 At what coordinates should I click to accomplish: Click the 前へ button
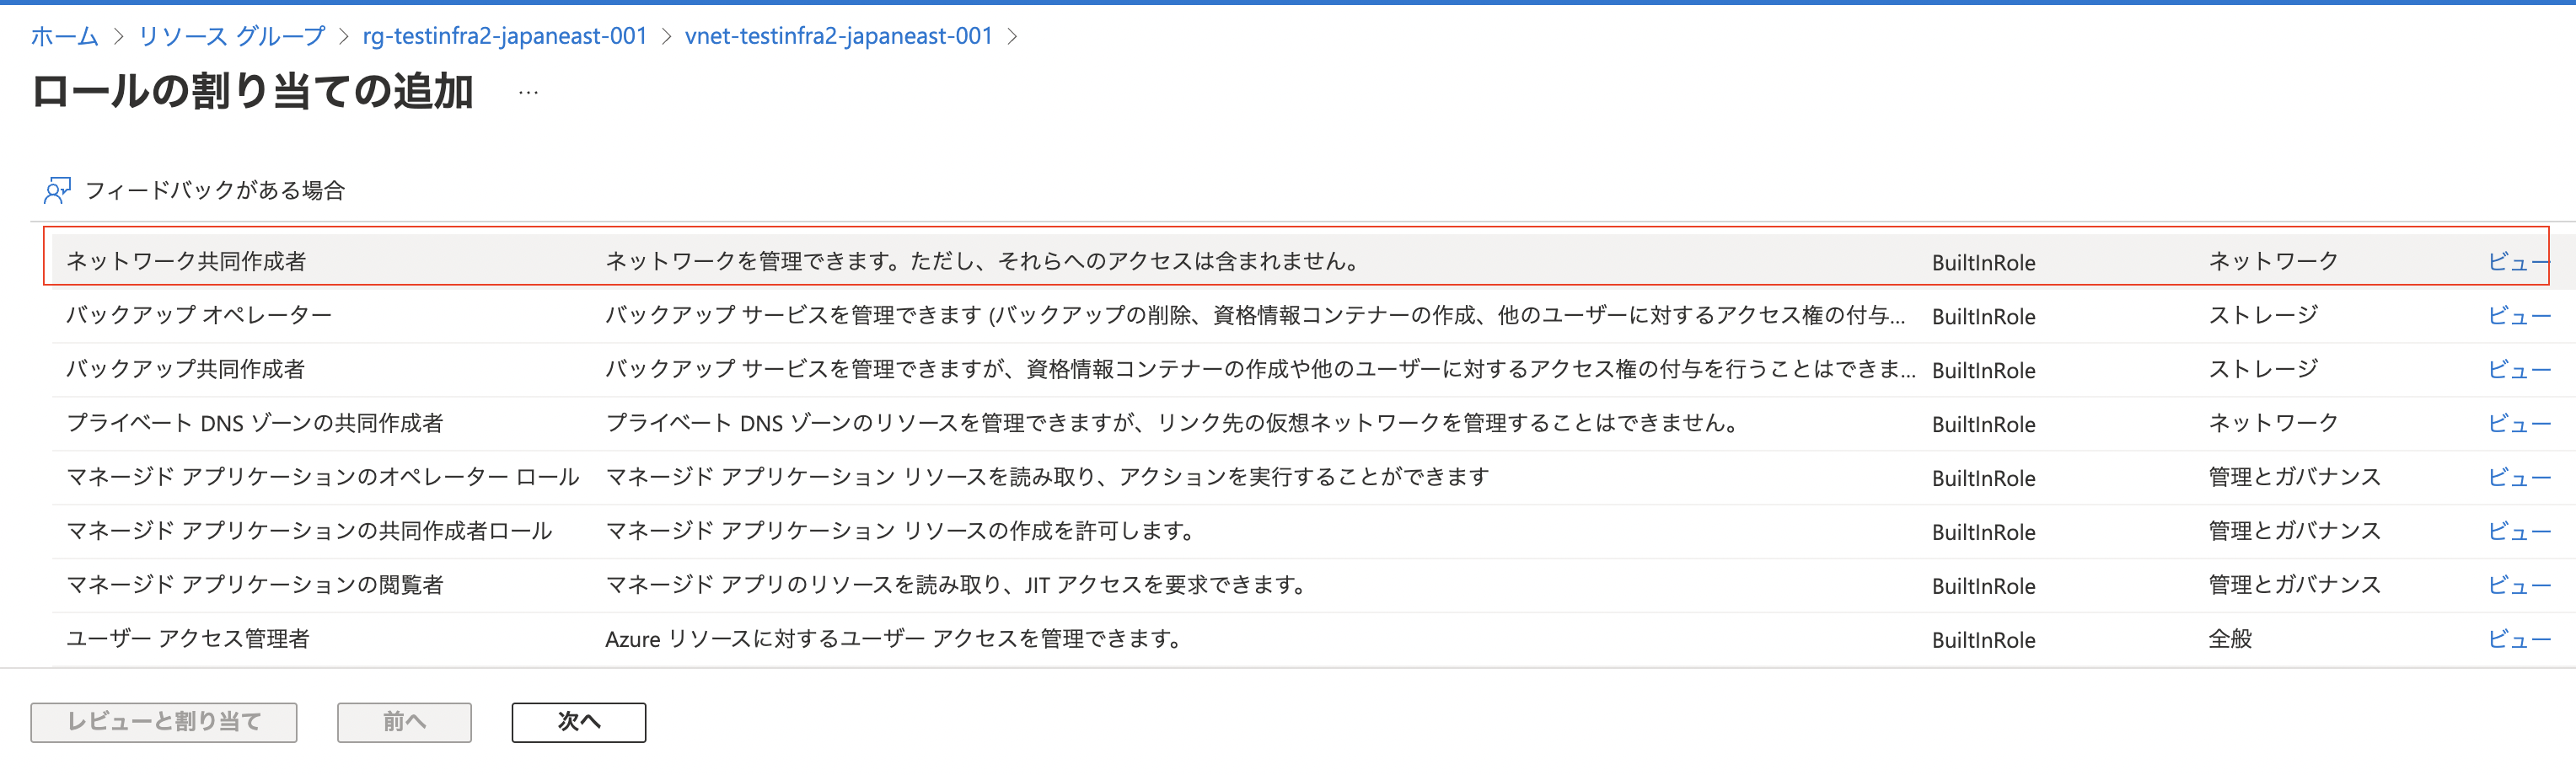[x=404, y=722]
